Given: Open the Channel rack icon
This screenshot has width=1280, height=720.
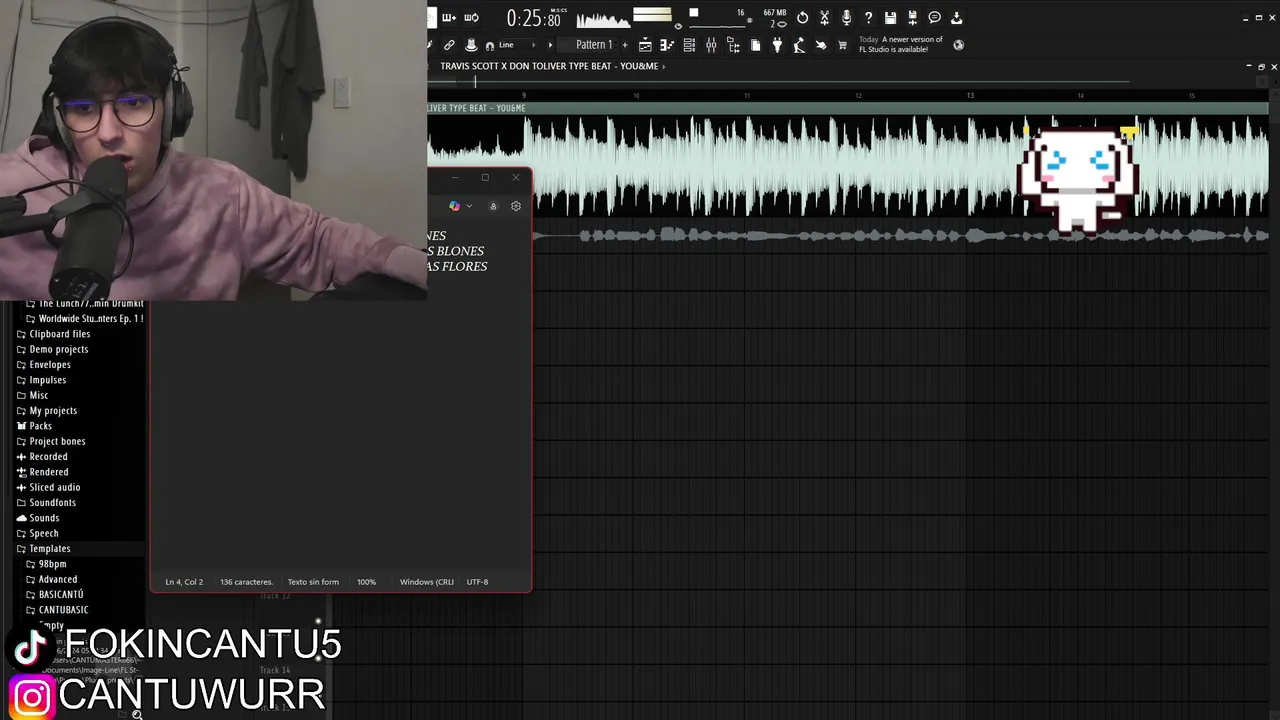Looking at the screenshot, I should coord(689,45).
